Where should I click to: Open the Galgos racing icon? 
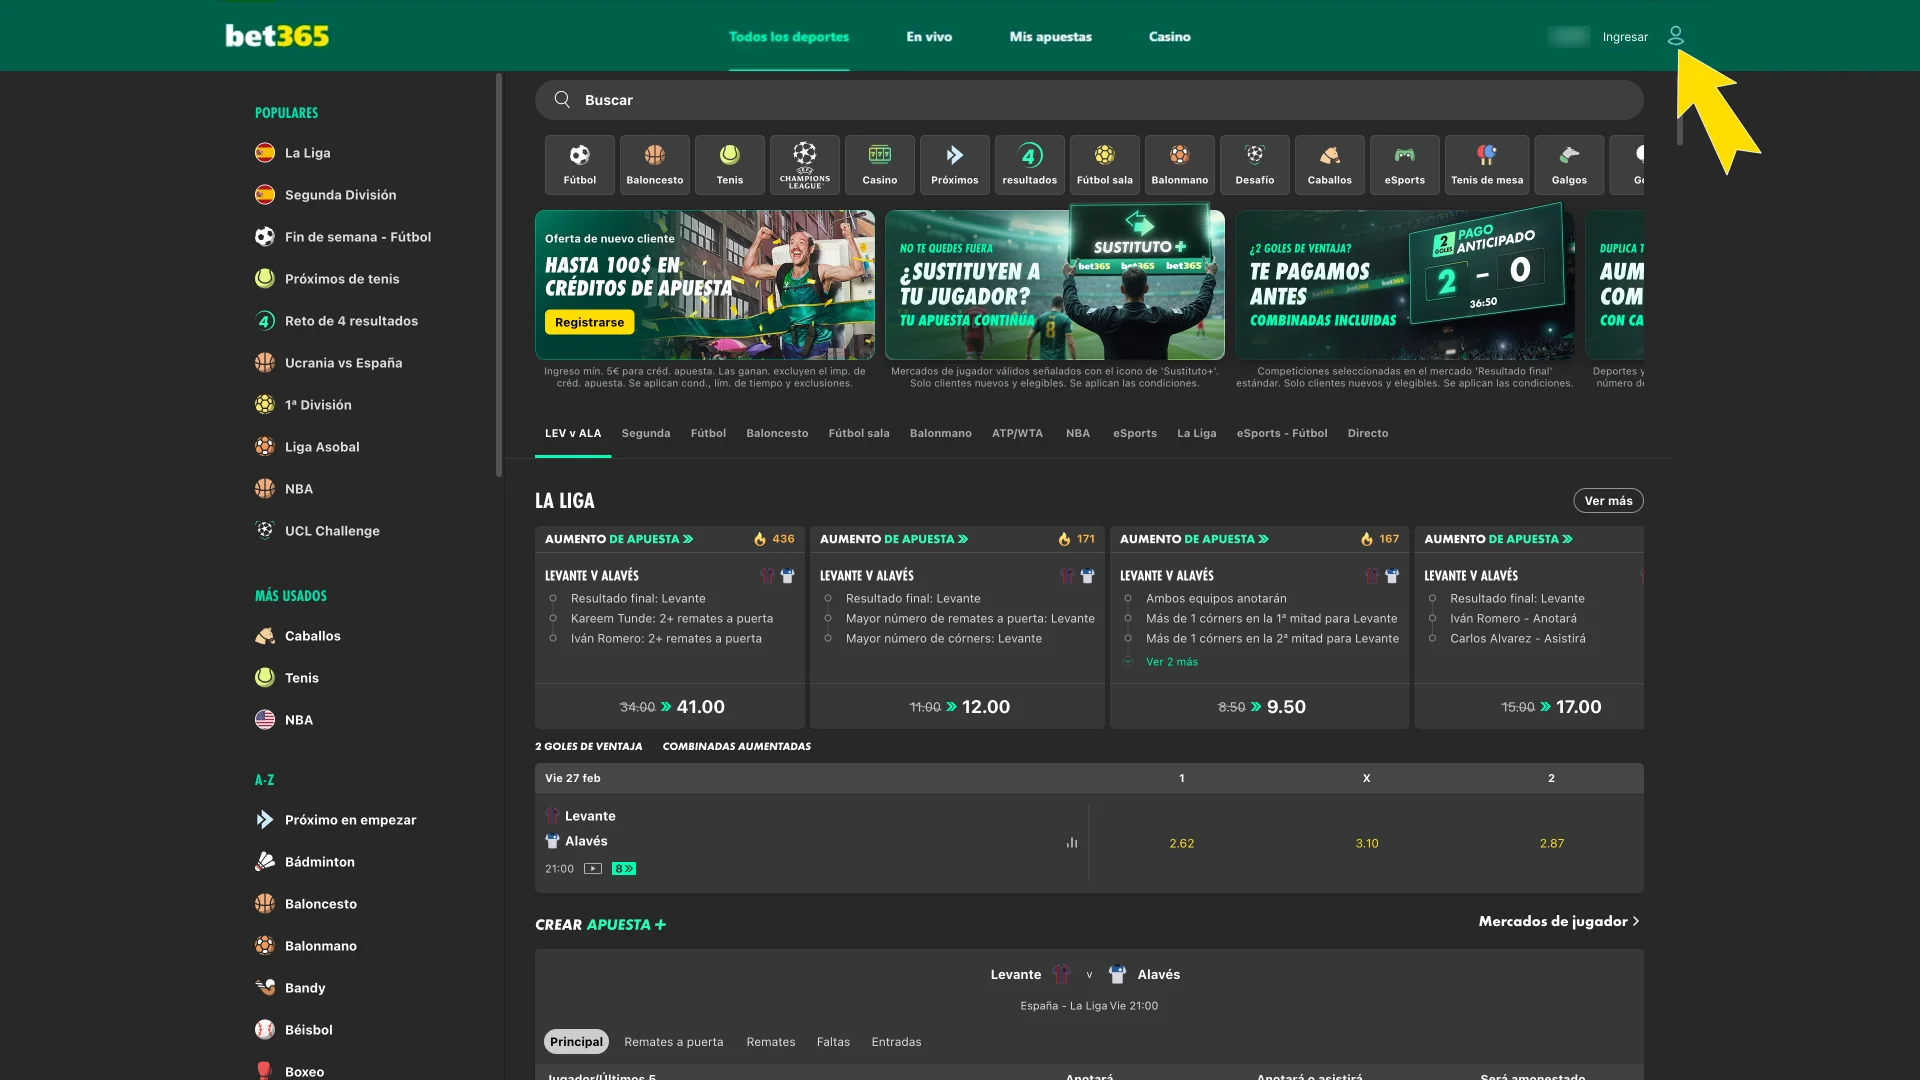[1569, 164]
